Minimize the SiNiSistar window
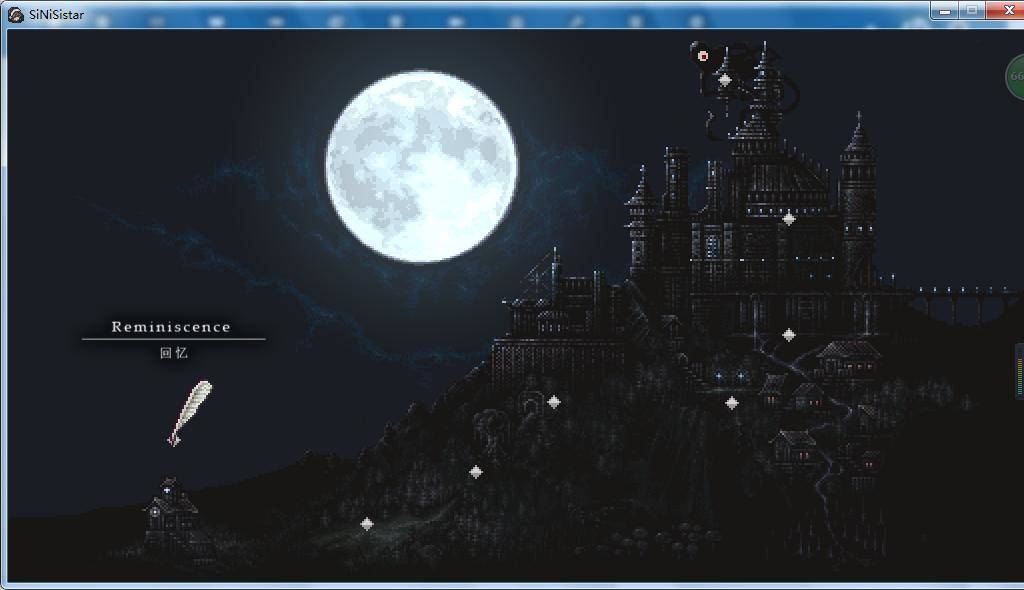1024x590 pixels. [945, 10]
